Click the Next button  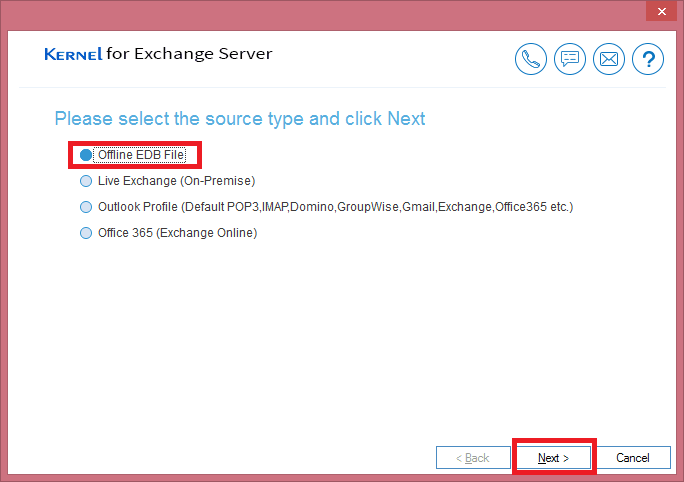point(554,458)
